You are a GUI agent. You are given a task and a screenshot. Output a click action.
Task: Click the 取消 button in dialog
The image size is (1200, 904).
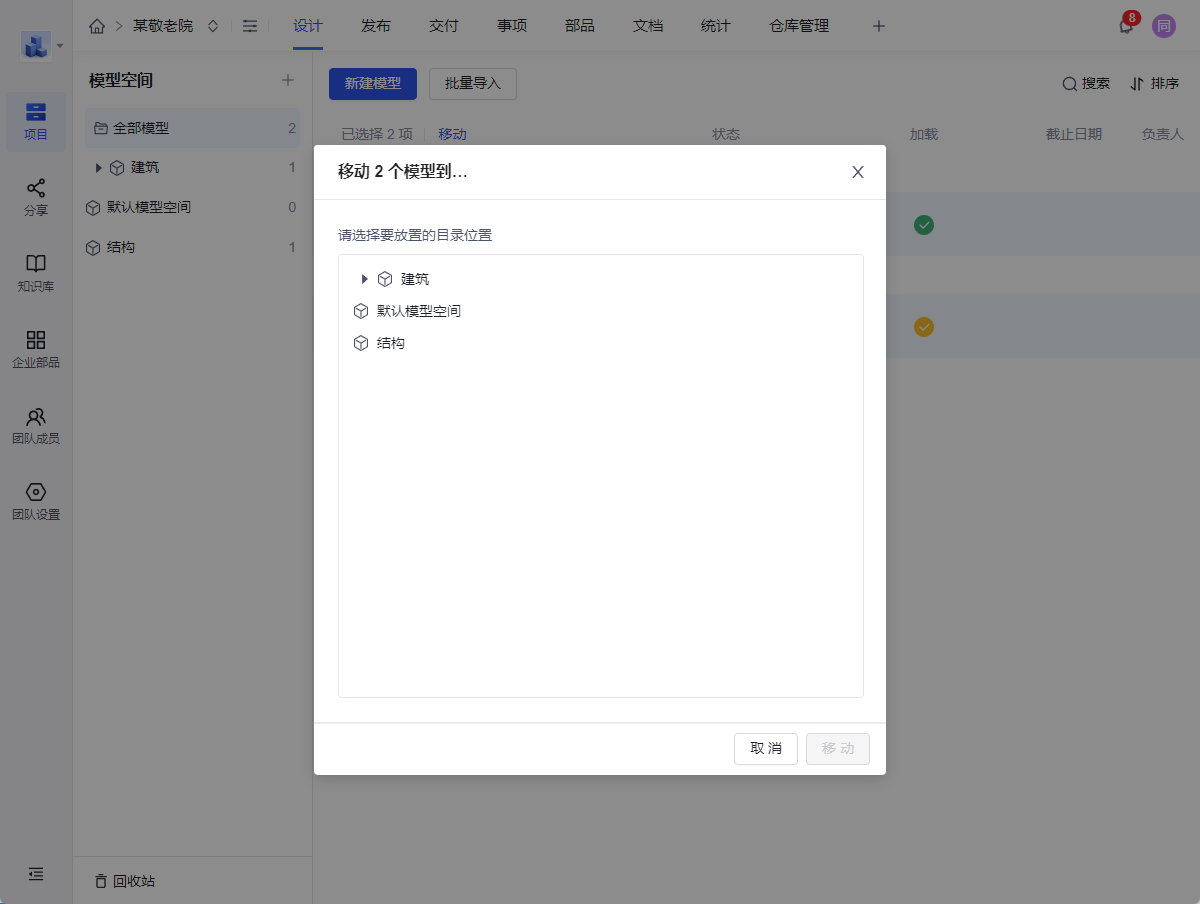tap(765, 749)
